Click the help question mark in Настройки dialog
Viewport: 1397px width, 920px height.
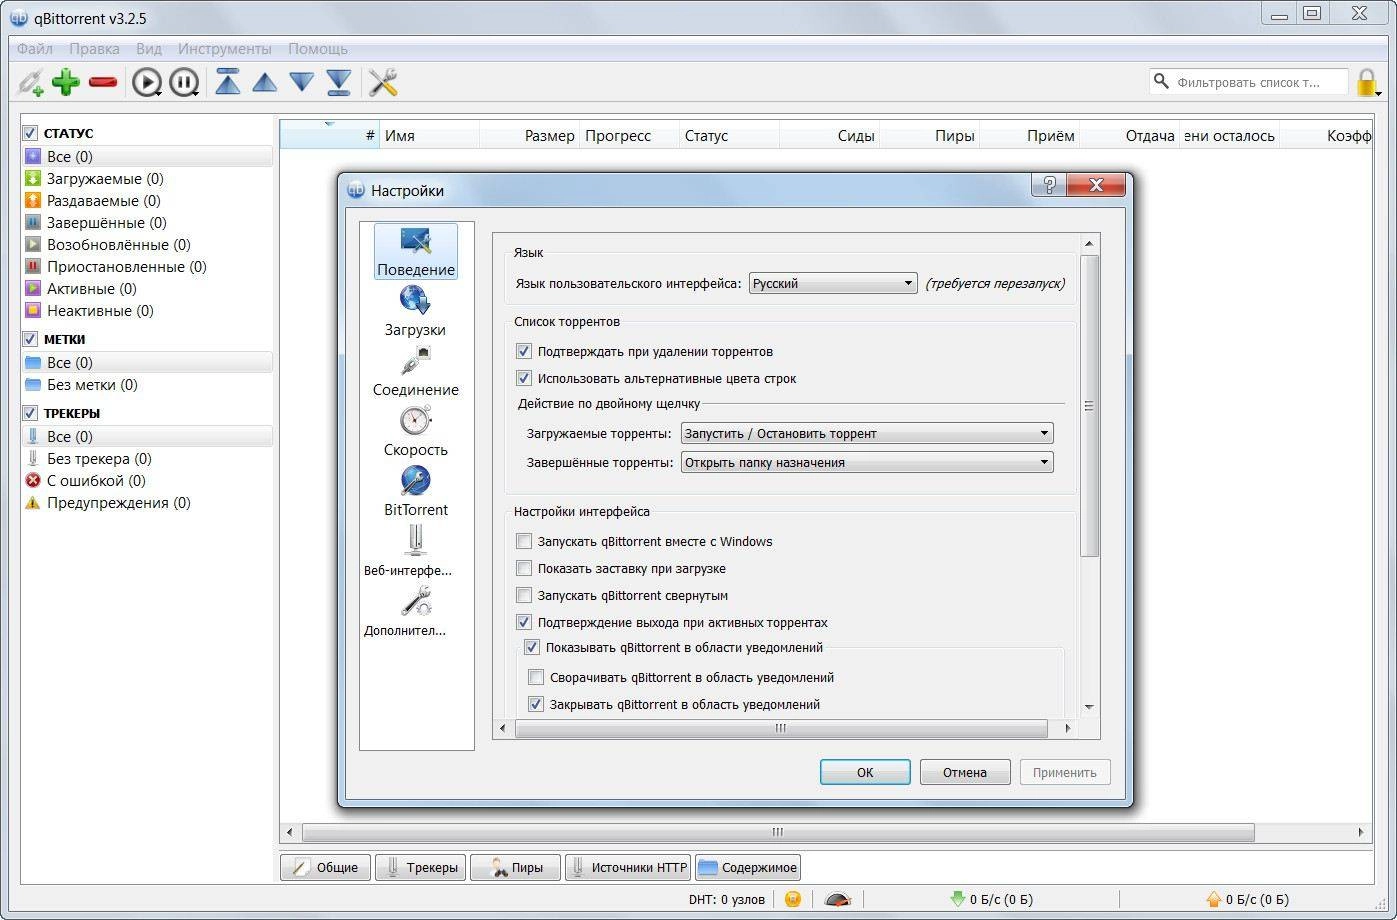(x=1049, y=185)
